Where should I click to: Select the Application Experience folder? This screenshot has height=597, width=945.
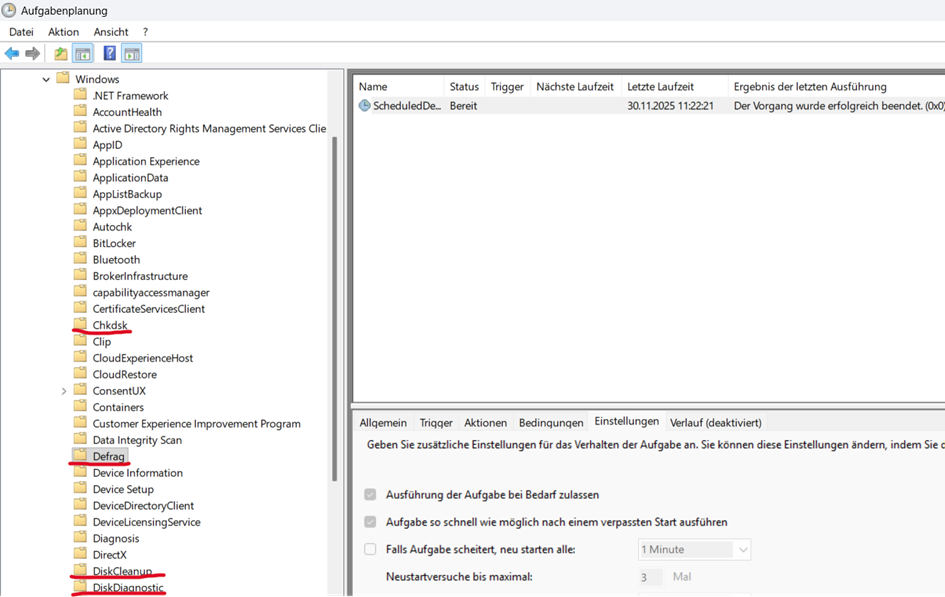click(x=146, y=161)
